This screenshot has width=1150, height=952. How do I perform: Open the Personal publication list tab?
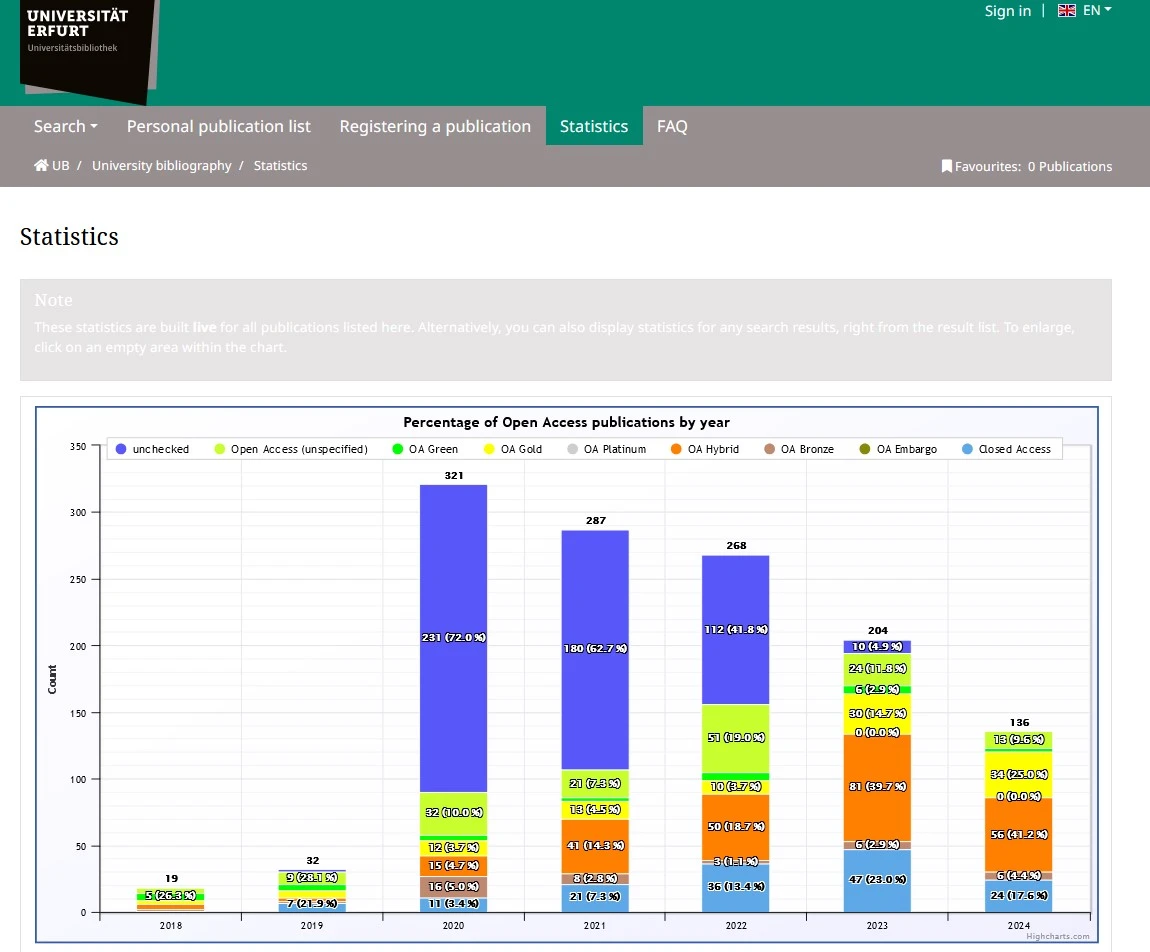(x=218, y=126)
